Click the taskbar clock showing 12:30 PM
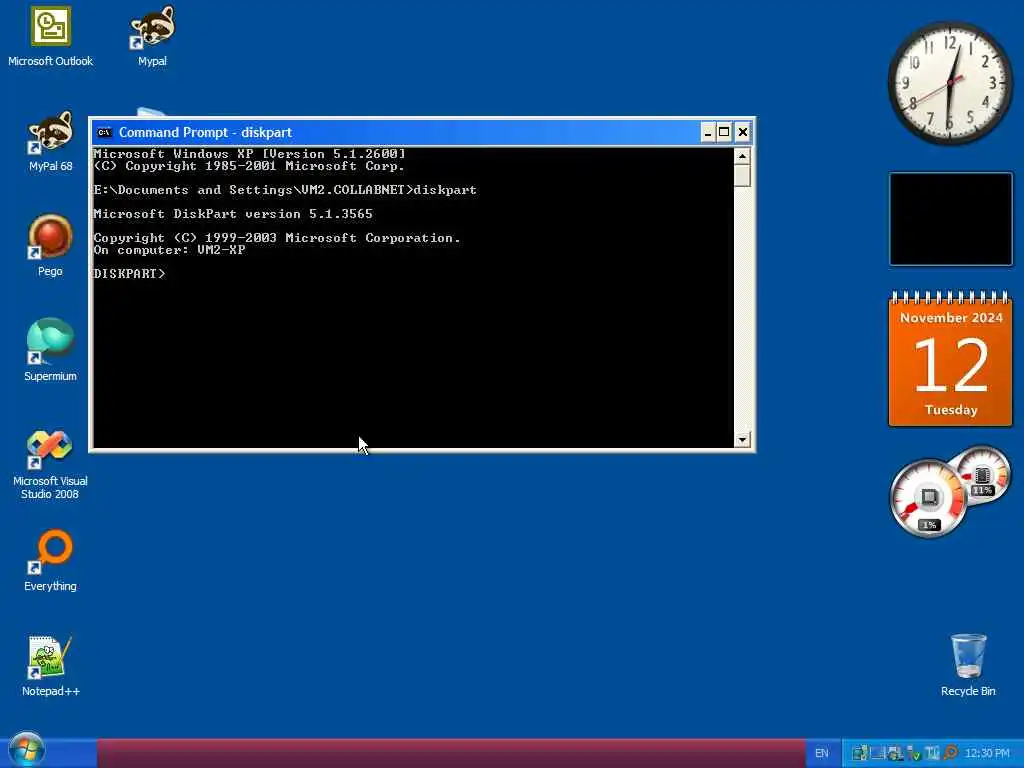The height and width of the screenshot is (768, 1024). pyautogui.click(x=987, y=753)
